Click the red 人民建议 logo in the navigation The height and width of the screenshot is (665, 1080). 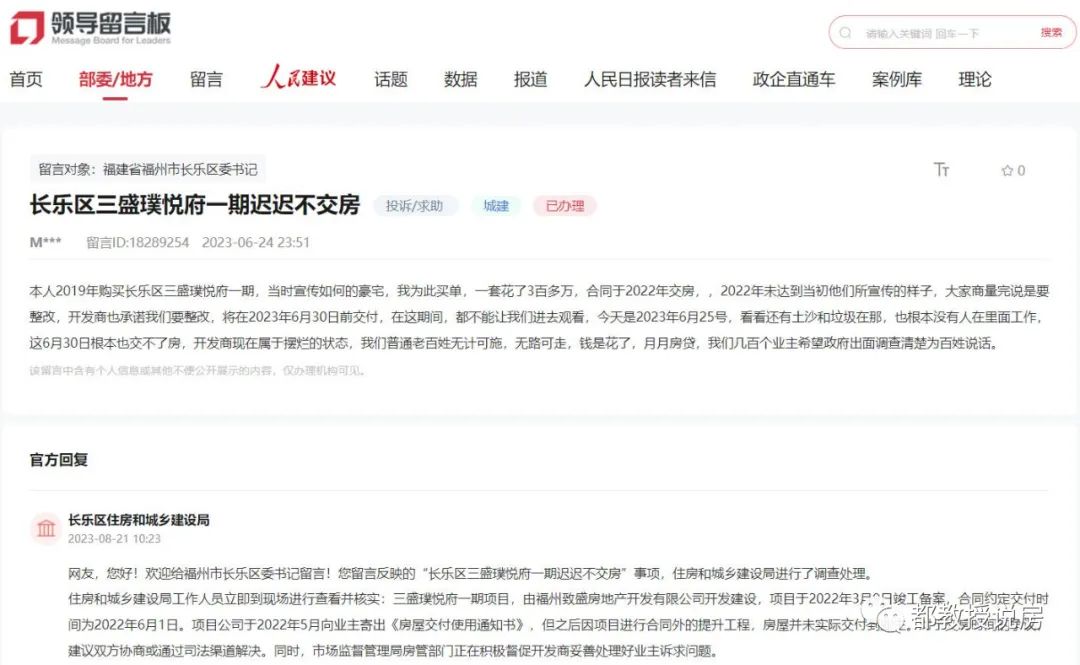pos(301,79)
